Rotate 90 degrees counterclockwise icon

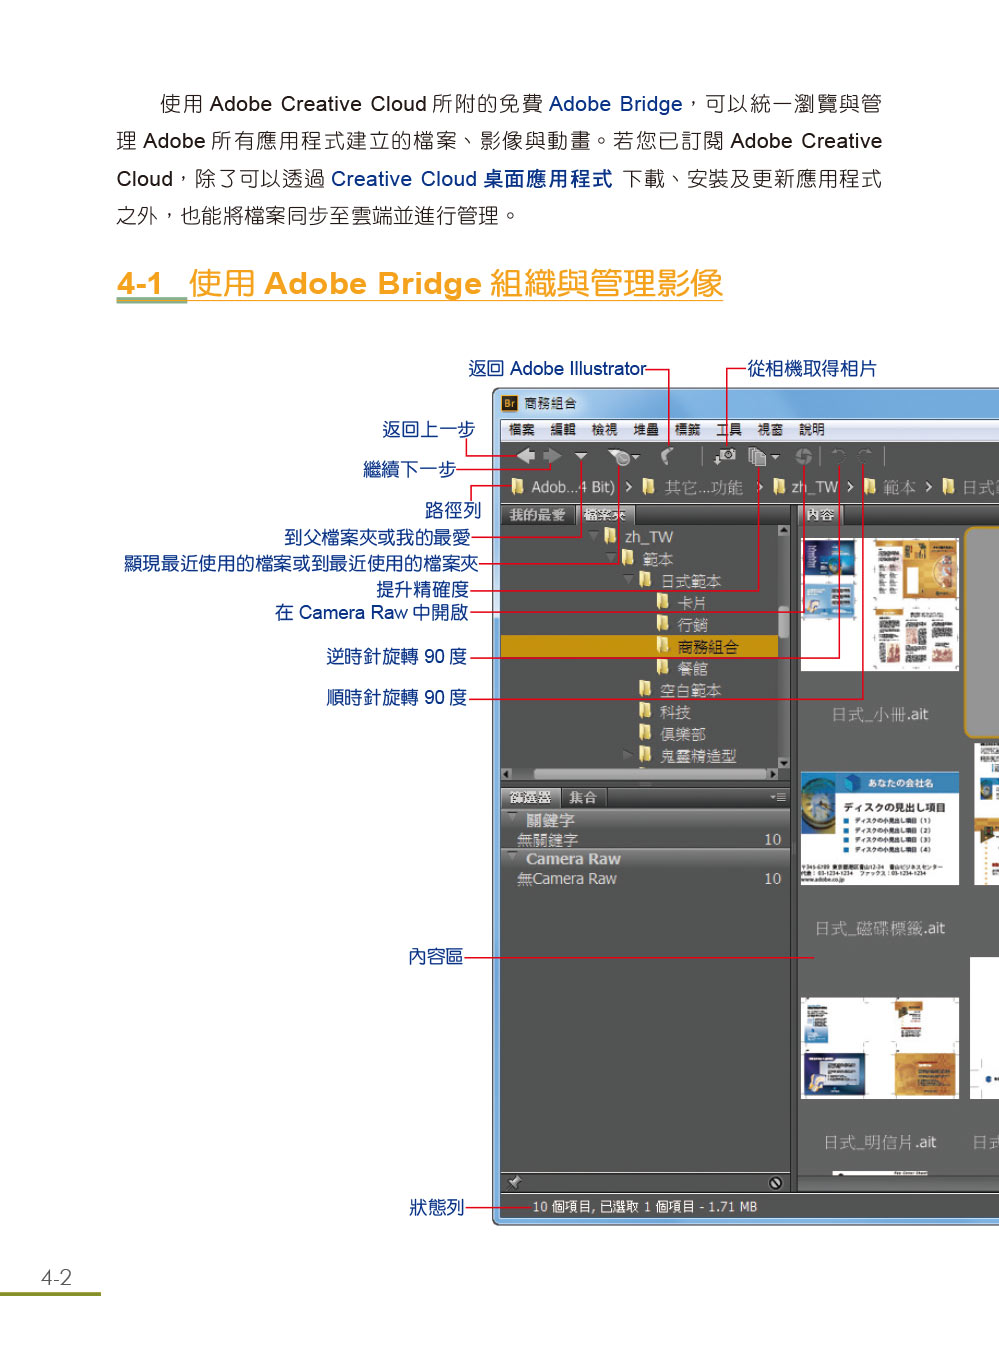839,456
